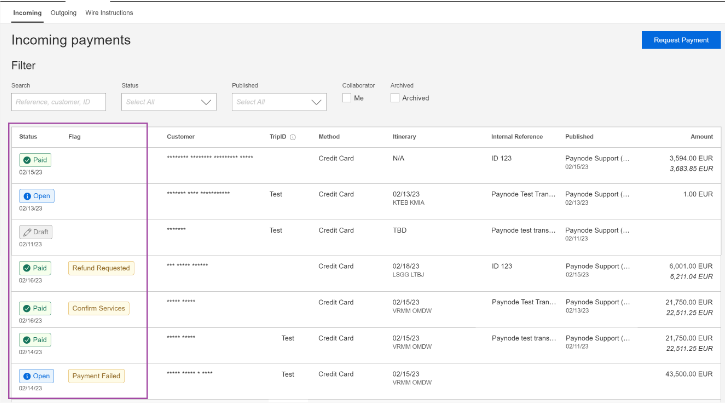Sort by the Status column header
726x403 pixels.
(x=28, y=137)
